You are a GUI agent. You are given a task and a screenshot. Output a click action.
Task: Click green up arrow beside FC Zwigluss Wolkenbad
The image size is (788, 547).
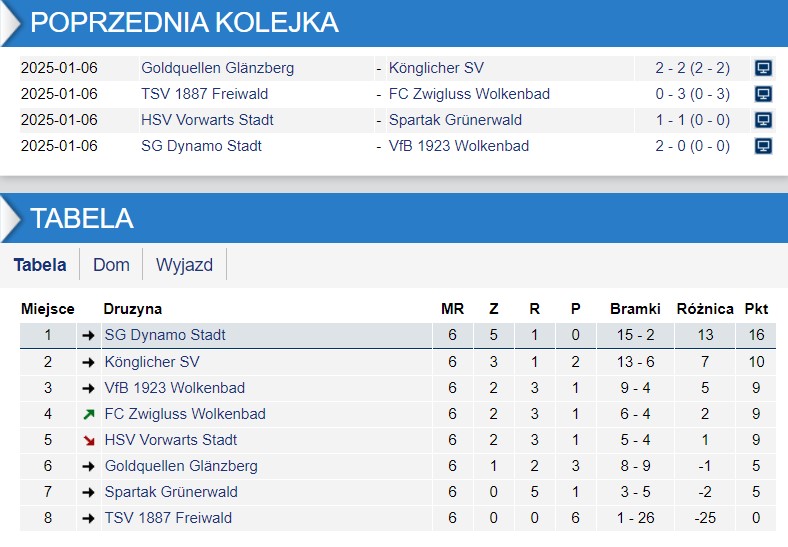(x=89, y=414)
